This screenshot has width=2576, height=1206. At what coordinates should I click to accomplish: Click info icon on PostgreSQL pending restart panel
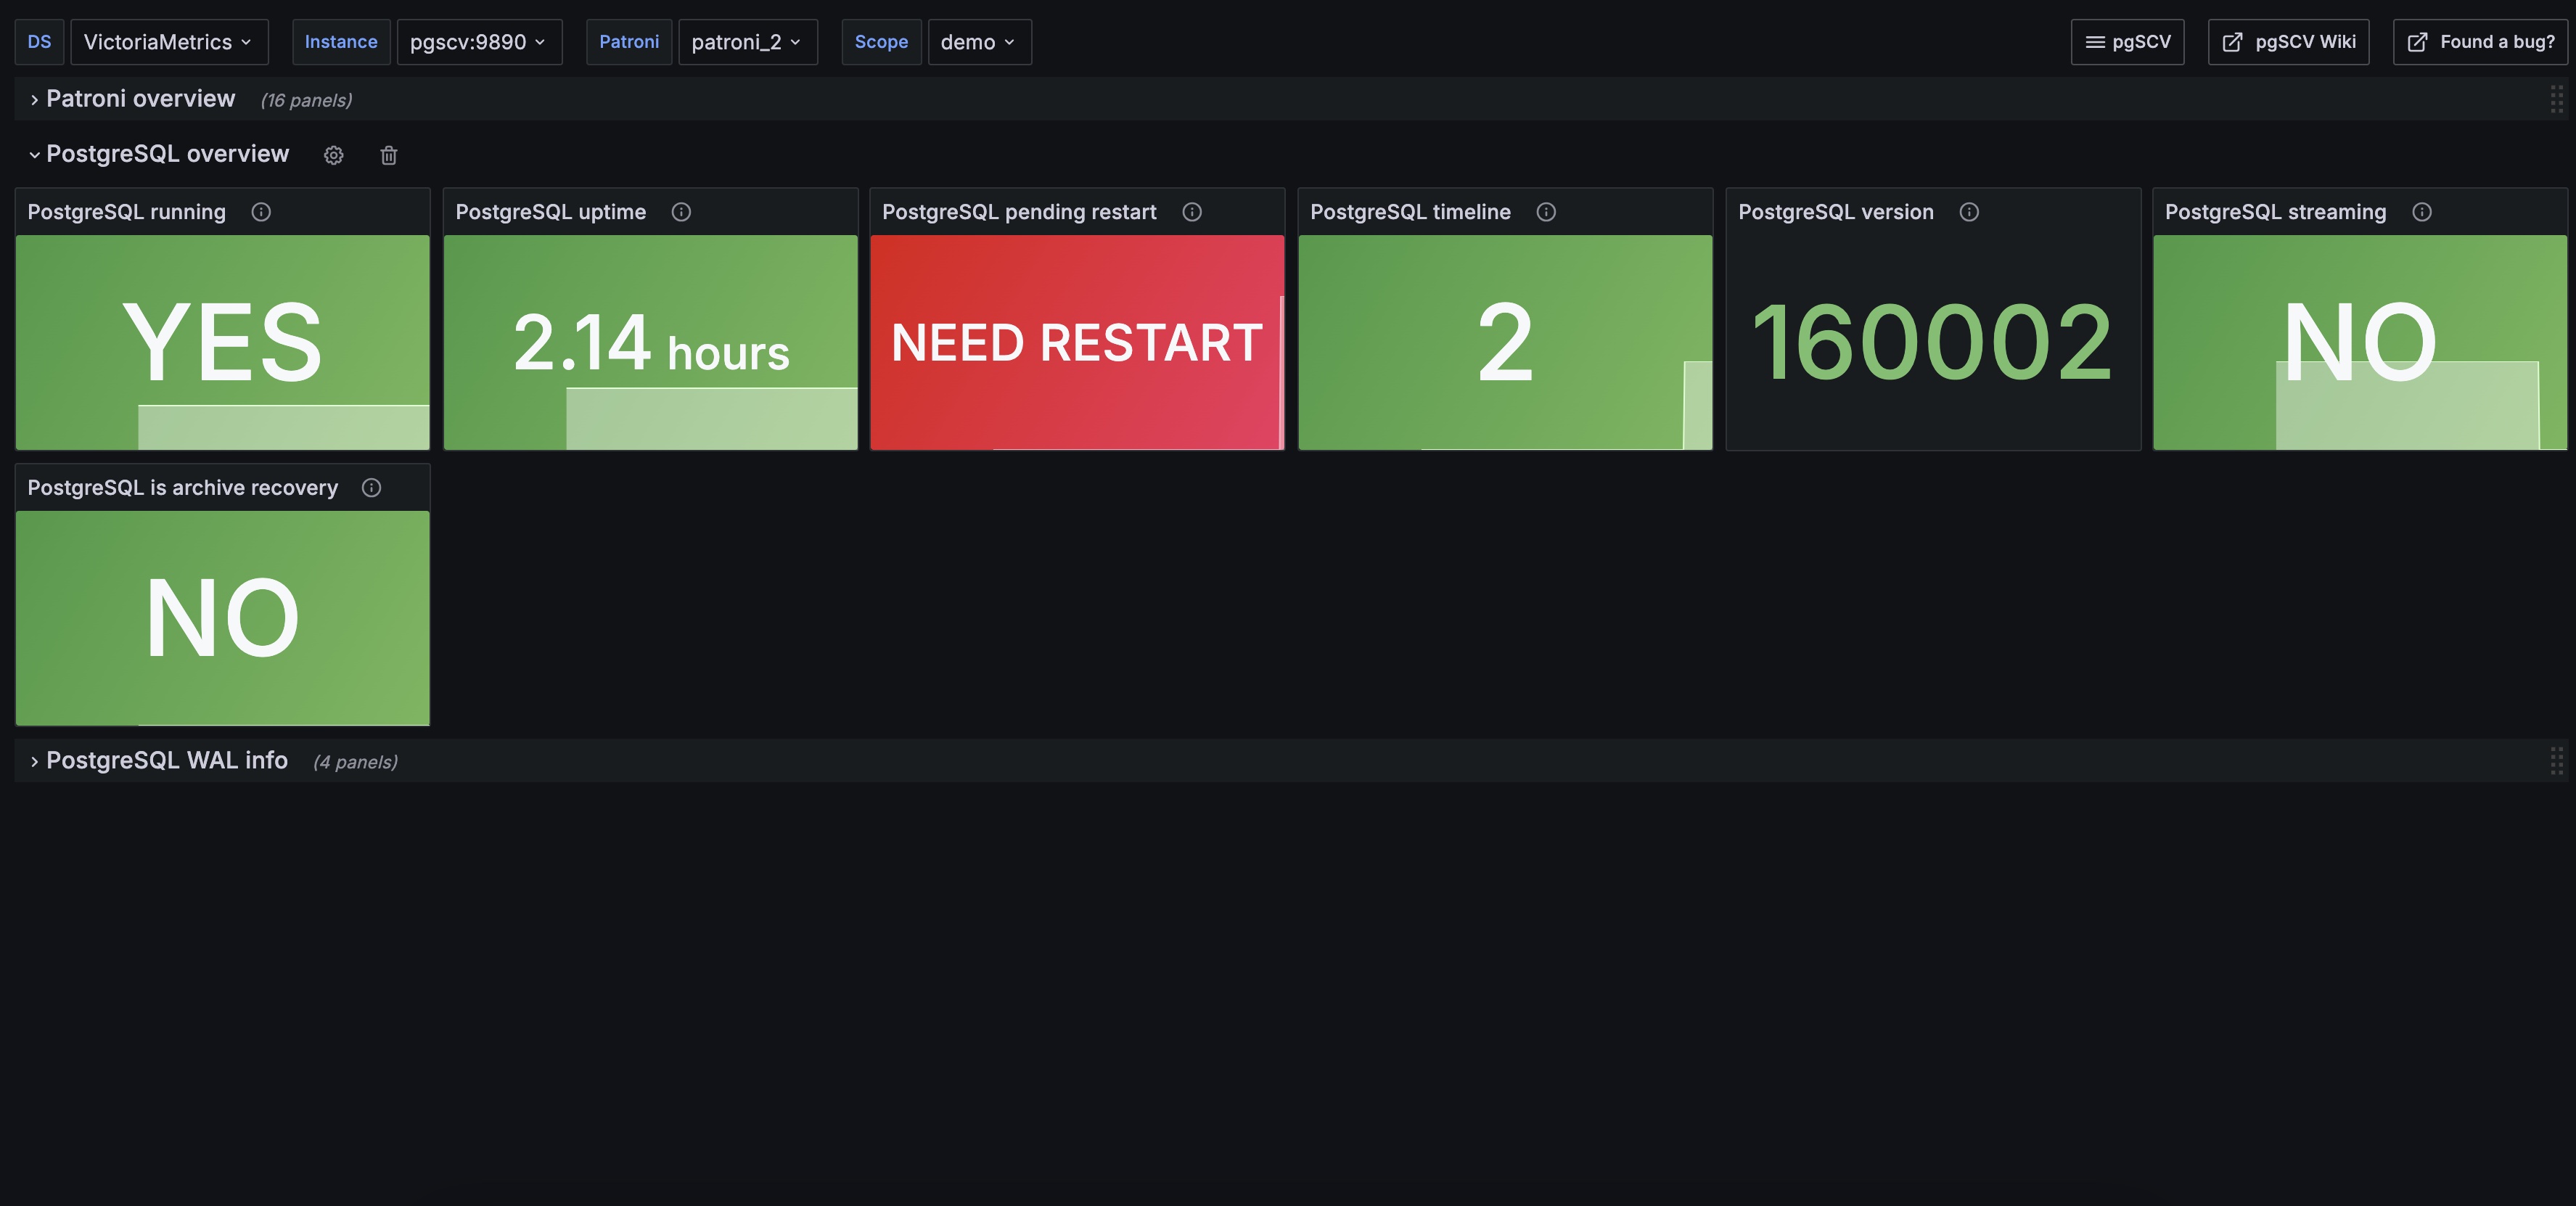[x=1192, y=212]
